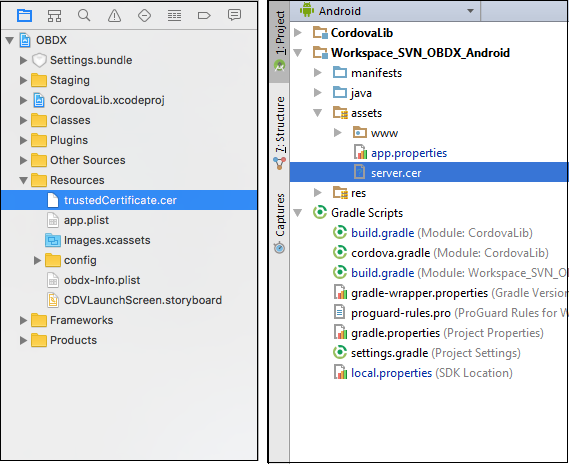Viewport: 569px width, 464px height.
Task: Click the proguard-rules.pro label
Action: pyautogui.click(x=401, y=313)
